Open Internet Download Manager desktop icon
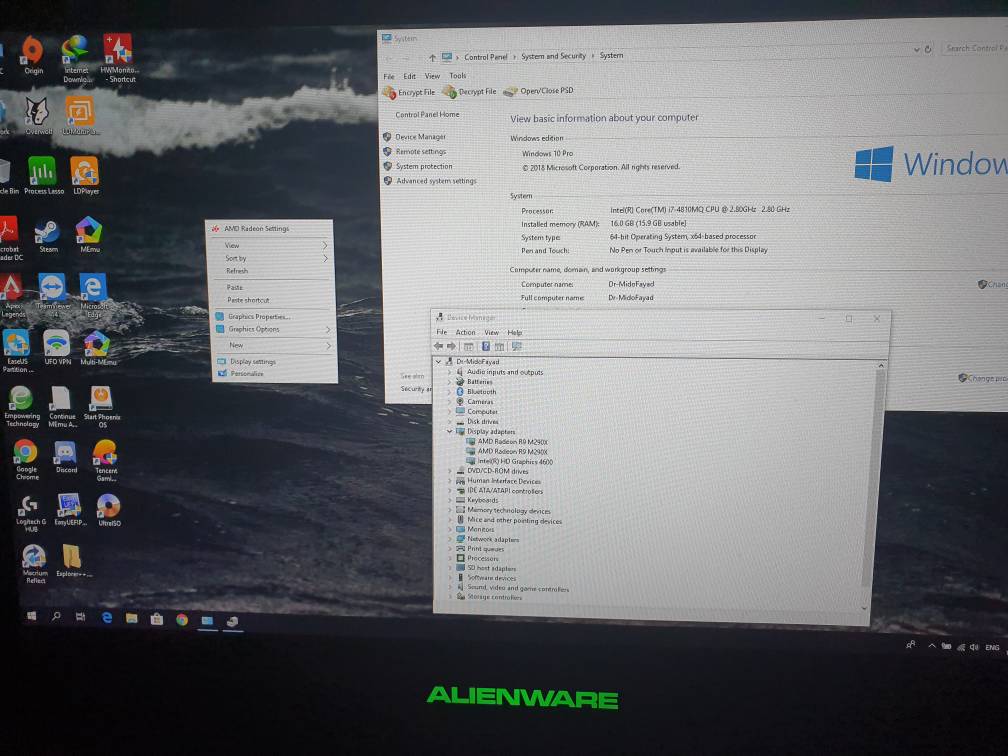1008x756 pixels. (76, 59)
